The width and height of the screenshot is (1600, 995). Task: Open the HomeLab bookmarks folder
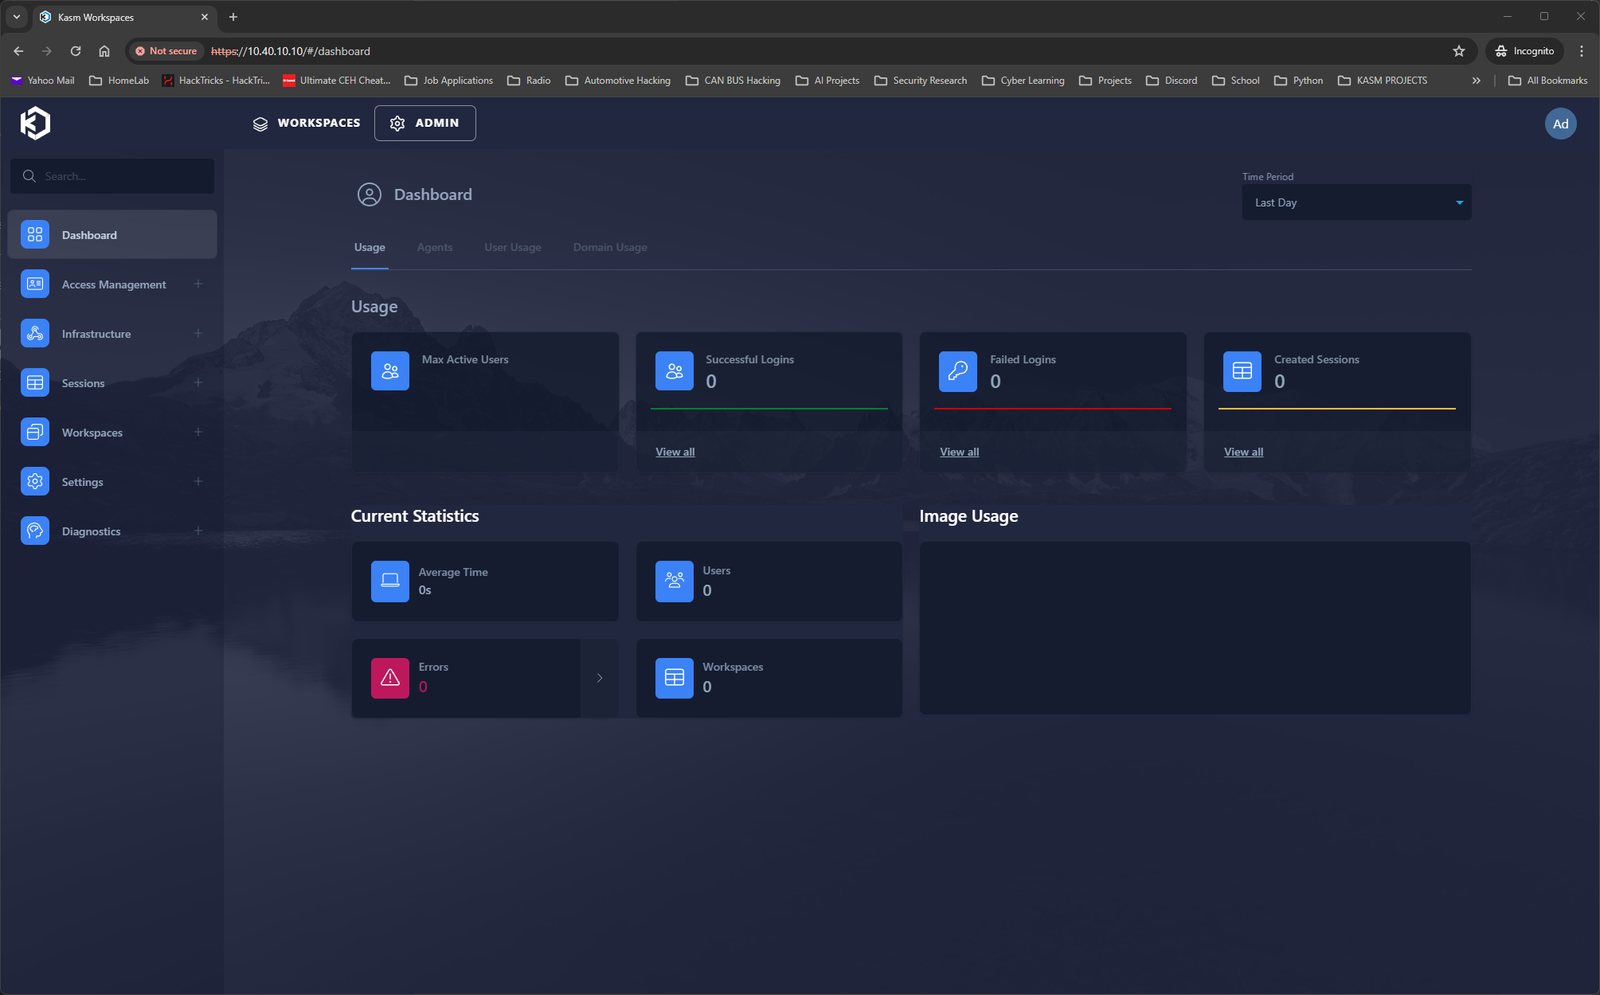point(118,80)
